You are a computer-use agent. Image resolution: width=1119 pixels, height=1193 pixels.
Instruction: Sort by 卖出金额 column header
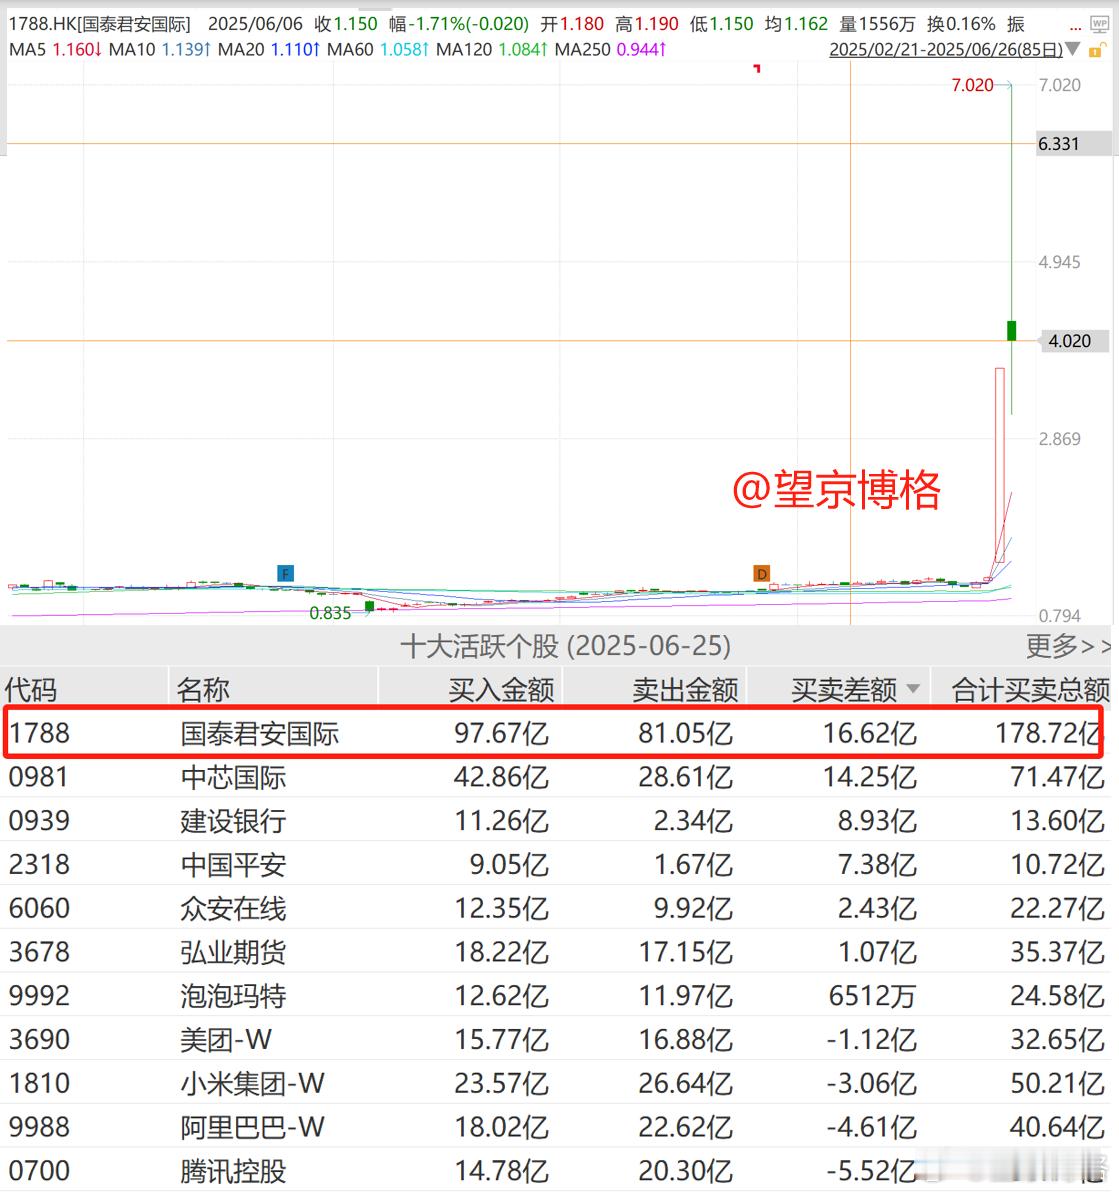pos(685,689)
